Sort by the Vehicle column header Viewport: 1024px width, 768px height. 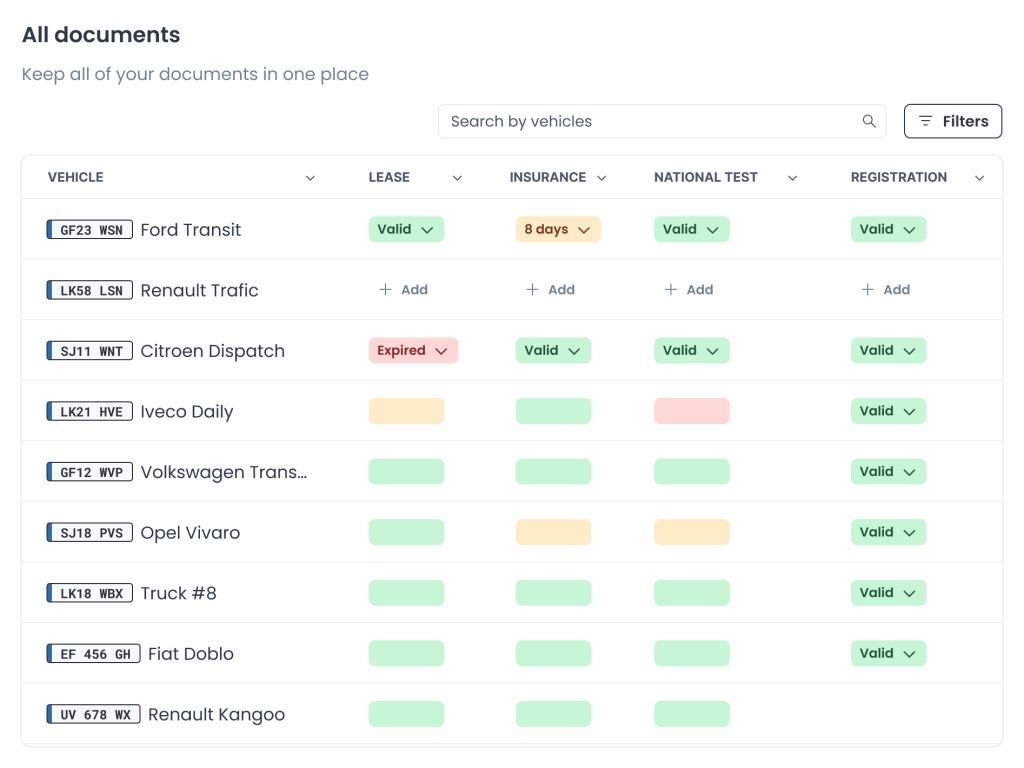coord(76,178)
